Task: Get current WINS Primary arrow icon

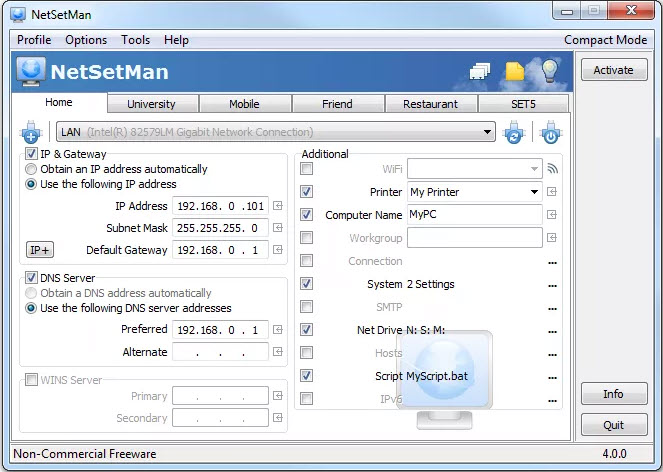Action: [x=278, y=396]
